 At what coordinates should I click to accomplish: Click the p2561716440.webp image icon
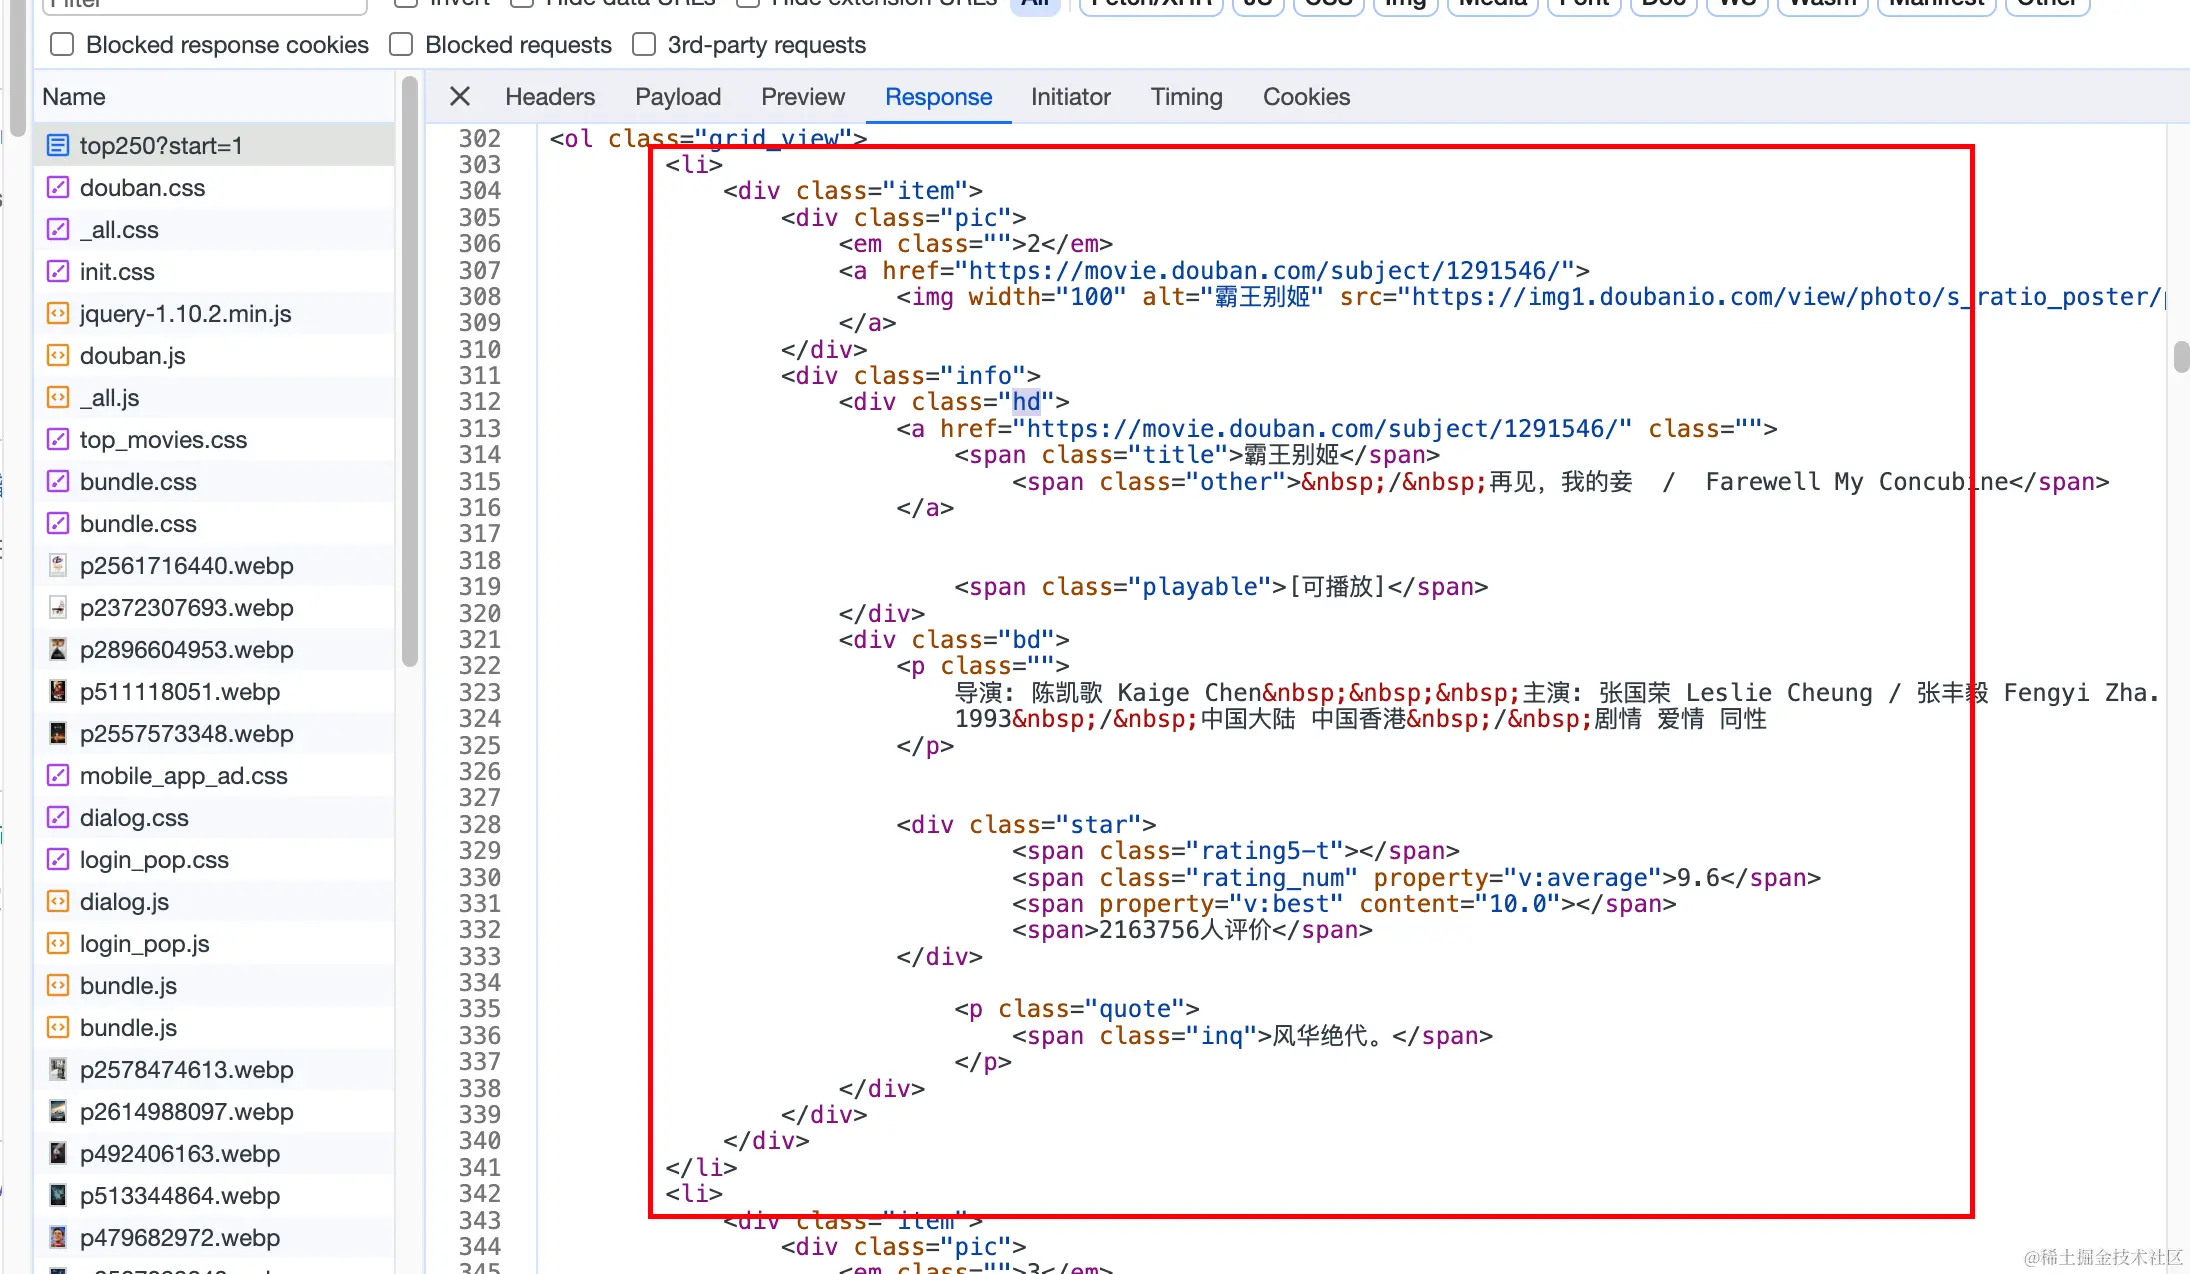(x=58, y=566)
